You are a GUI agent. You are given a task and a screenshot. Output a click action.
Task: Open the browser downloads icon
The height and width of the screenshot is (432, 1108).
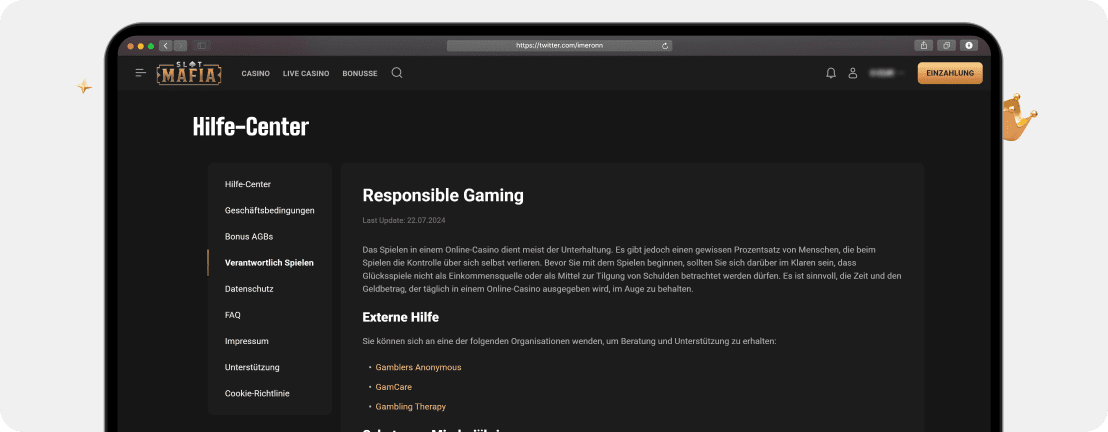969,46
